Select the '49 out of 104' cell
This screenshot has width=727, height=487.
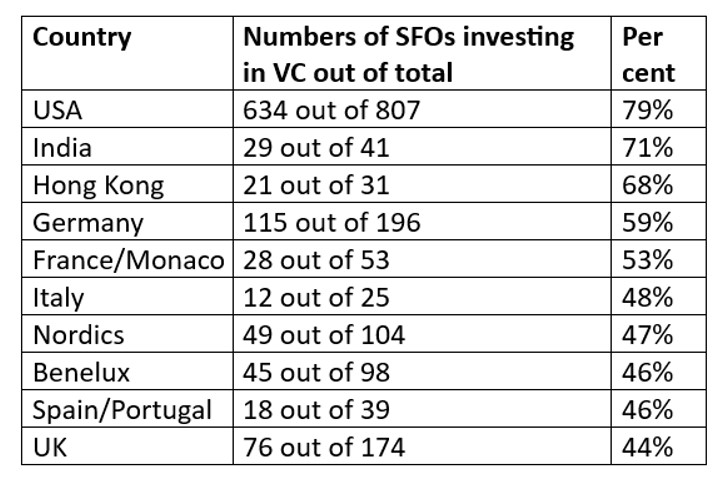coord(324,334)
